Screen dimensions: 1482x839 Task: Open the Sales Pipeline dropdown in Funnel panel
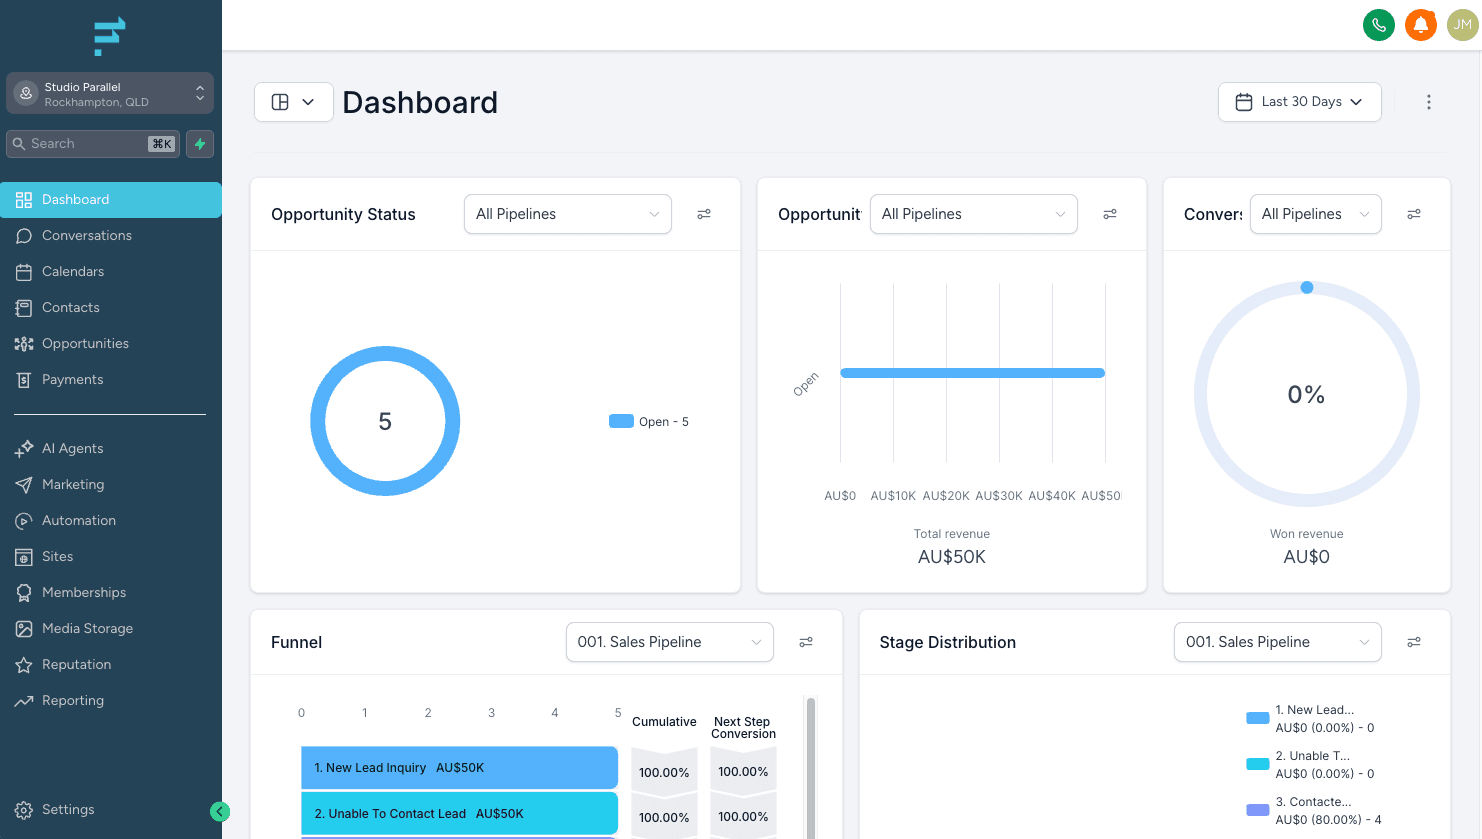(x=669, y=642)
